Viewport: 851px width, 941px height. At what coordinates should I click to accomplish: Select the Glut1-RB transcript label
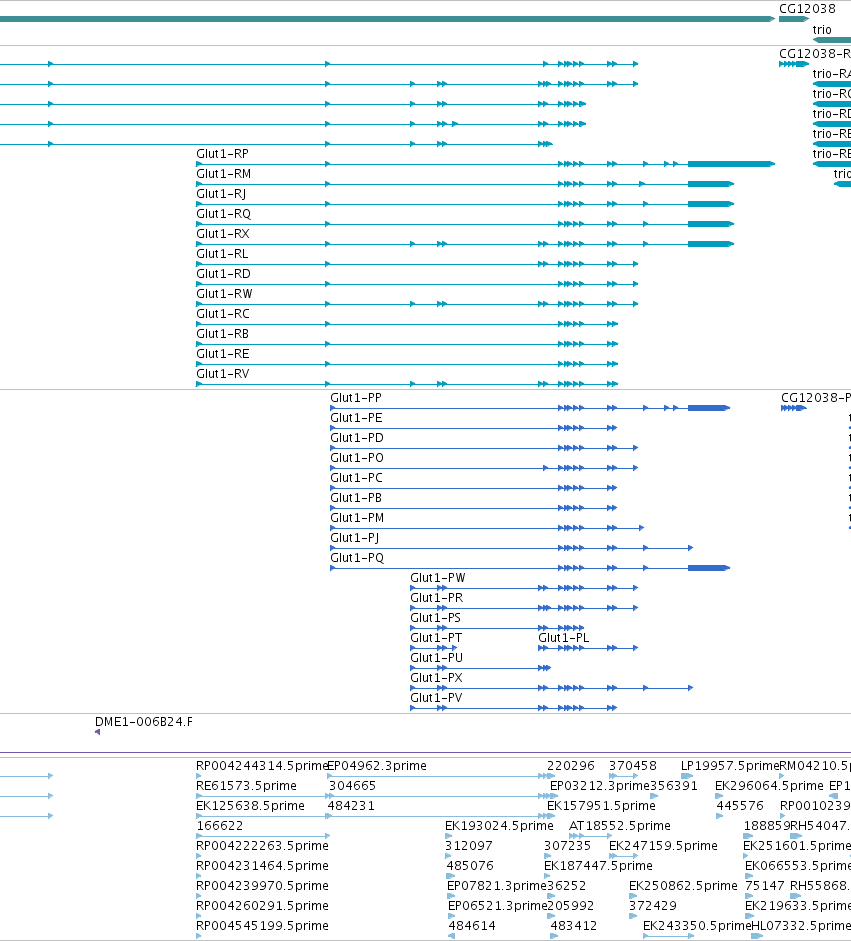tap(222, 334)
